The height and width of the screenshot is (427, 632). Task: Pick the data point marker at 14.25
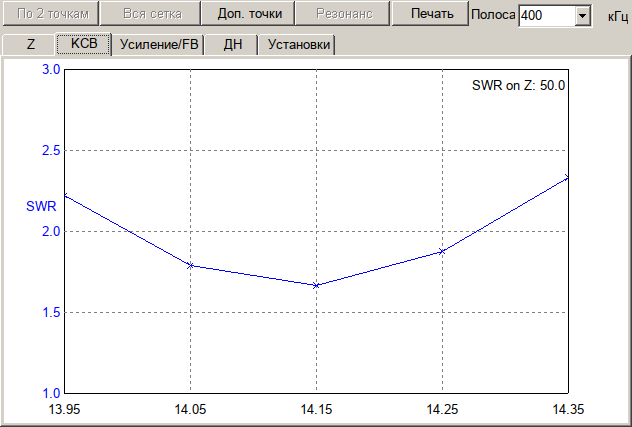442,251
